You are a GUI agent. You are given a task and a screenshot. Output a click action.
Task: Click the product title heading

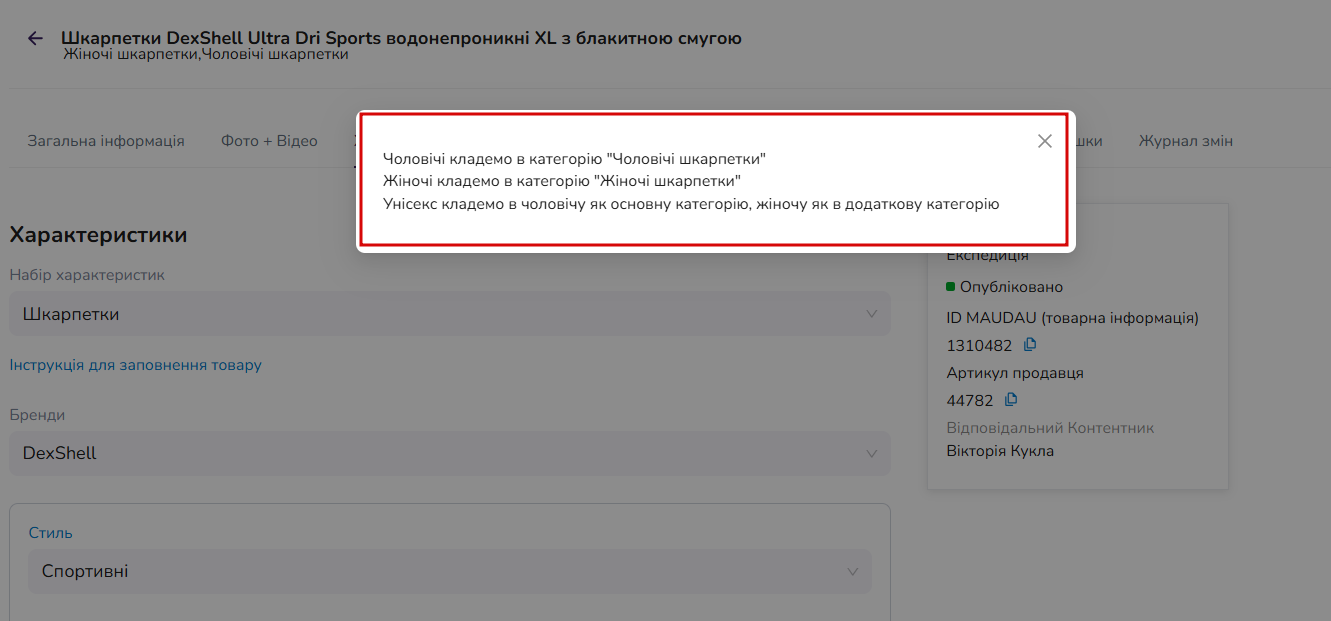pyautogui.click(x=401, y=38)
